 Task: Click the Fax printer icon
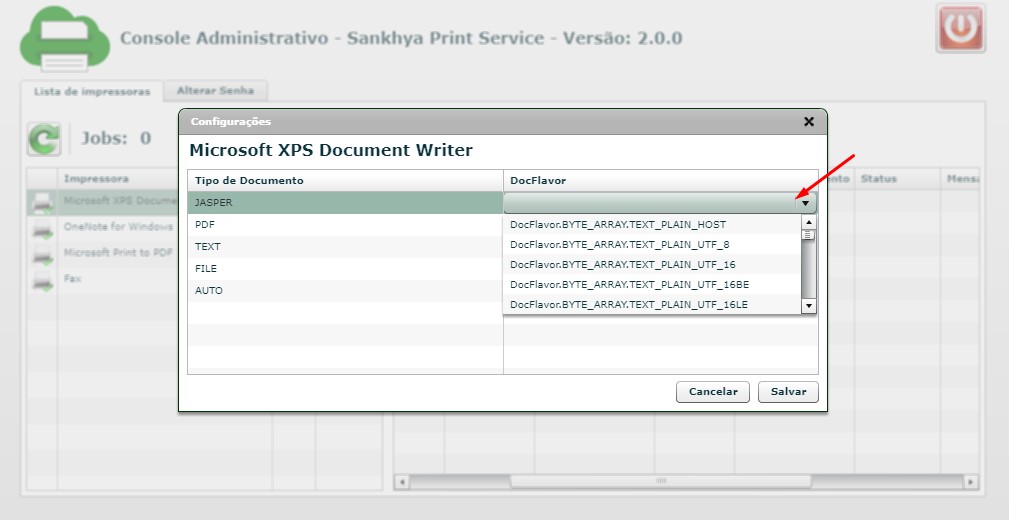42,281
